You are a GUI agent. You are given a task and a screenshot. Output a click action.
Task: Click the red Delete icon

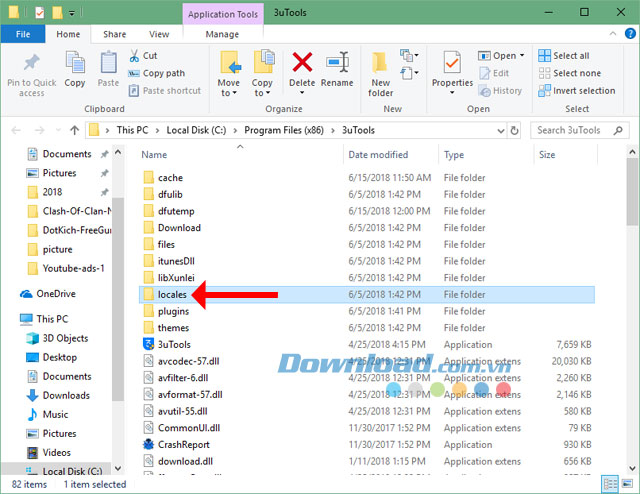pyautogui.click(x=302, y=62)
